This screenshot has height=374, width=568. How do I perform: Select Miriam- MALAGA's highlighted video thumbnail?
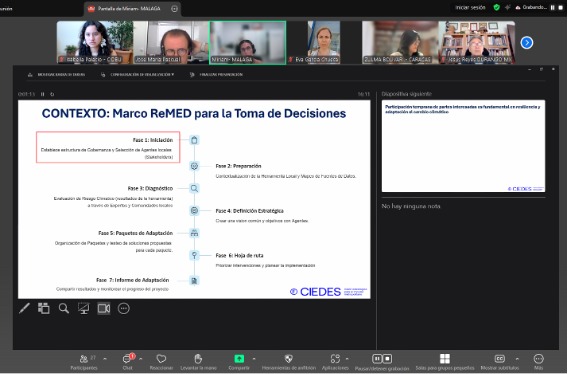(248, 42)
